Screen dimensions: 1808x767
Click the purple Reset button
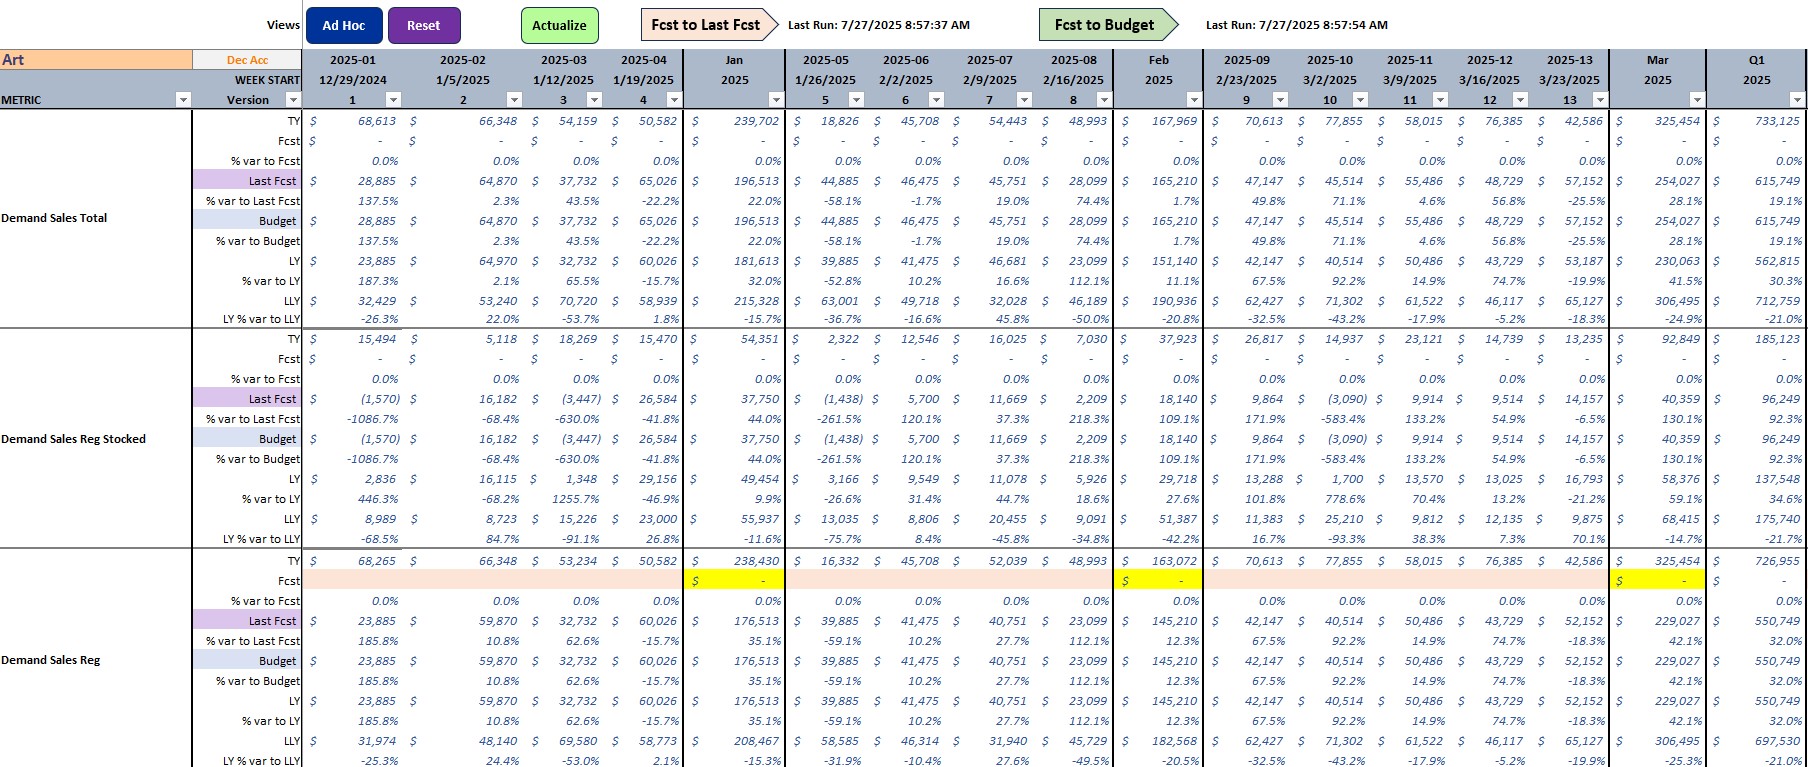coord(424,25)
